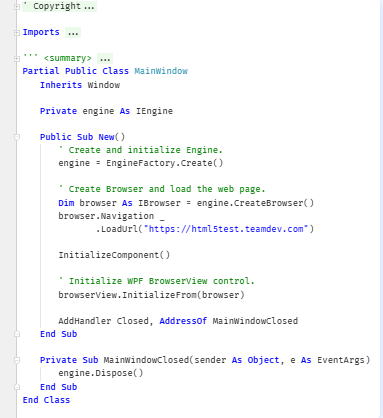Click comment 'Initialize WPF BrowserView control.'
Screen dimensions: 383x418
[x=156, y=281]
